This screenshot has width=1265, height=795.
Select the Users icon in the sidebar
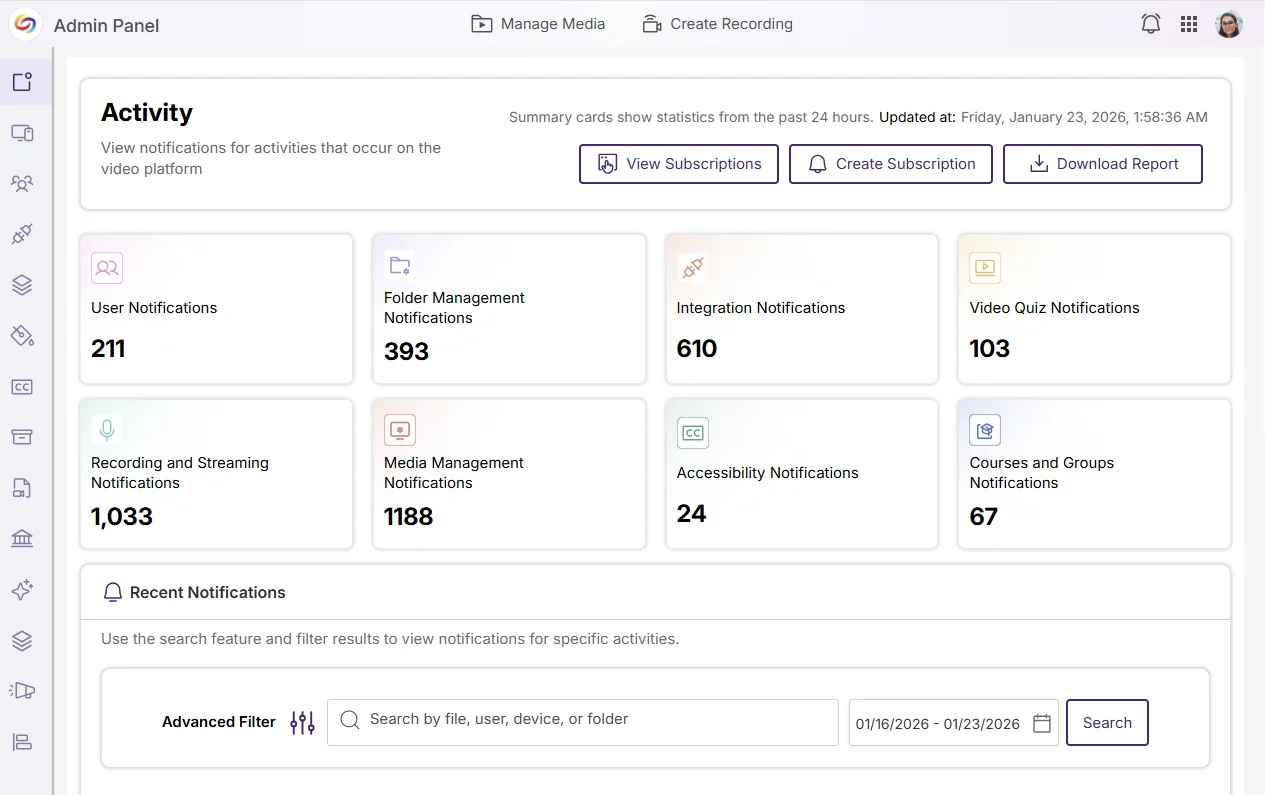click(22, 183)
